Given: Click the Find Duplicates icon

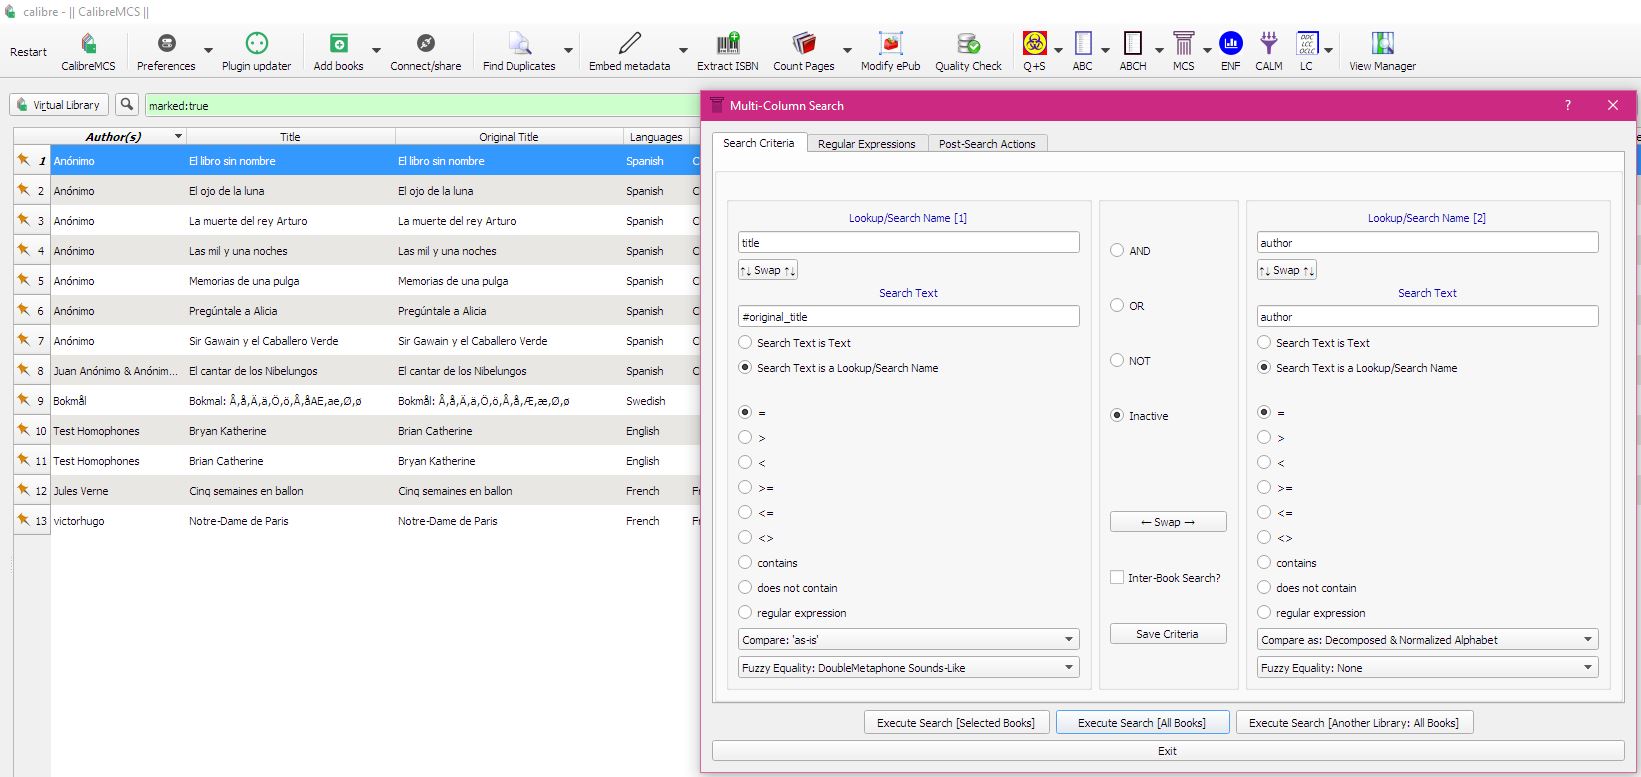Looking at the screenshot, I should tap(518, 45).
